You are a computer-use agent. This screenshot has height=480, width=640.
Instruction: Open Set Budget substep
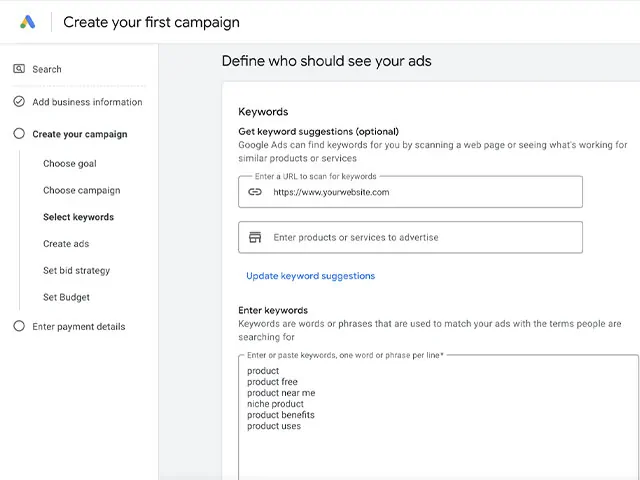[66, 297]
